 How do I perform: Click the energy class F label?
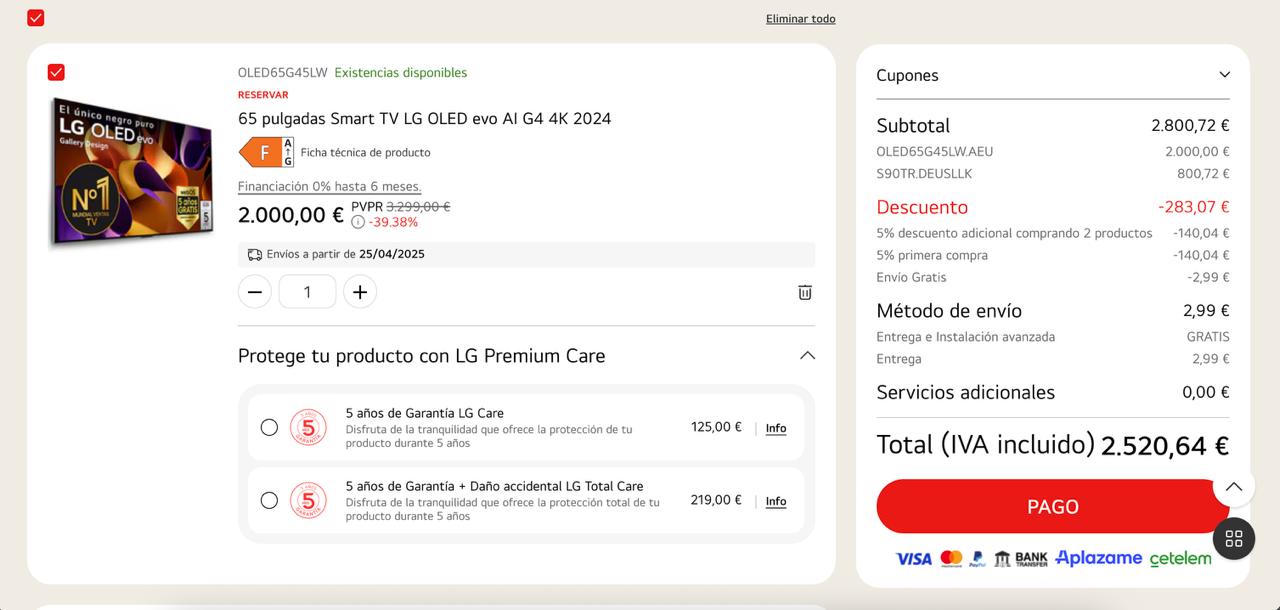click(266, 152)
